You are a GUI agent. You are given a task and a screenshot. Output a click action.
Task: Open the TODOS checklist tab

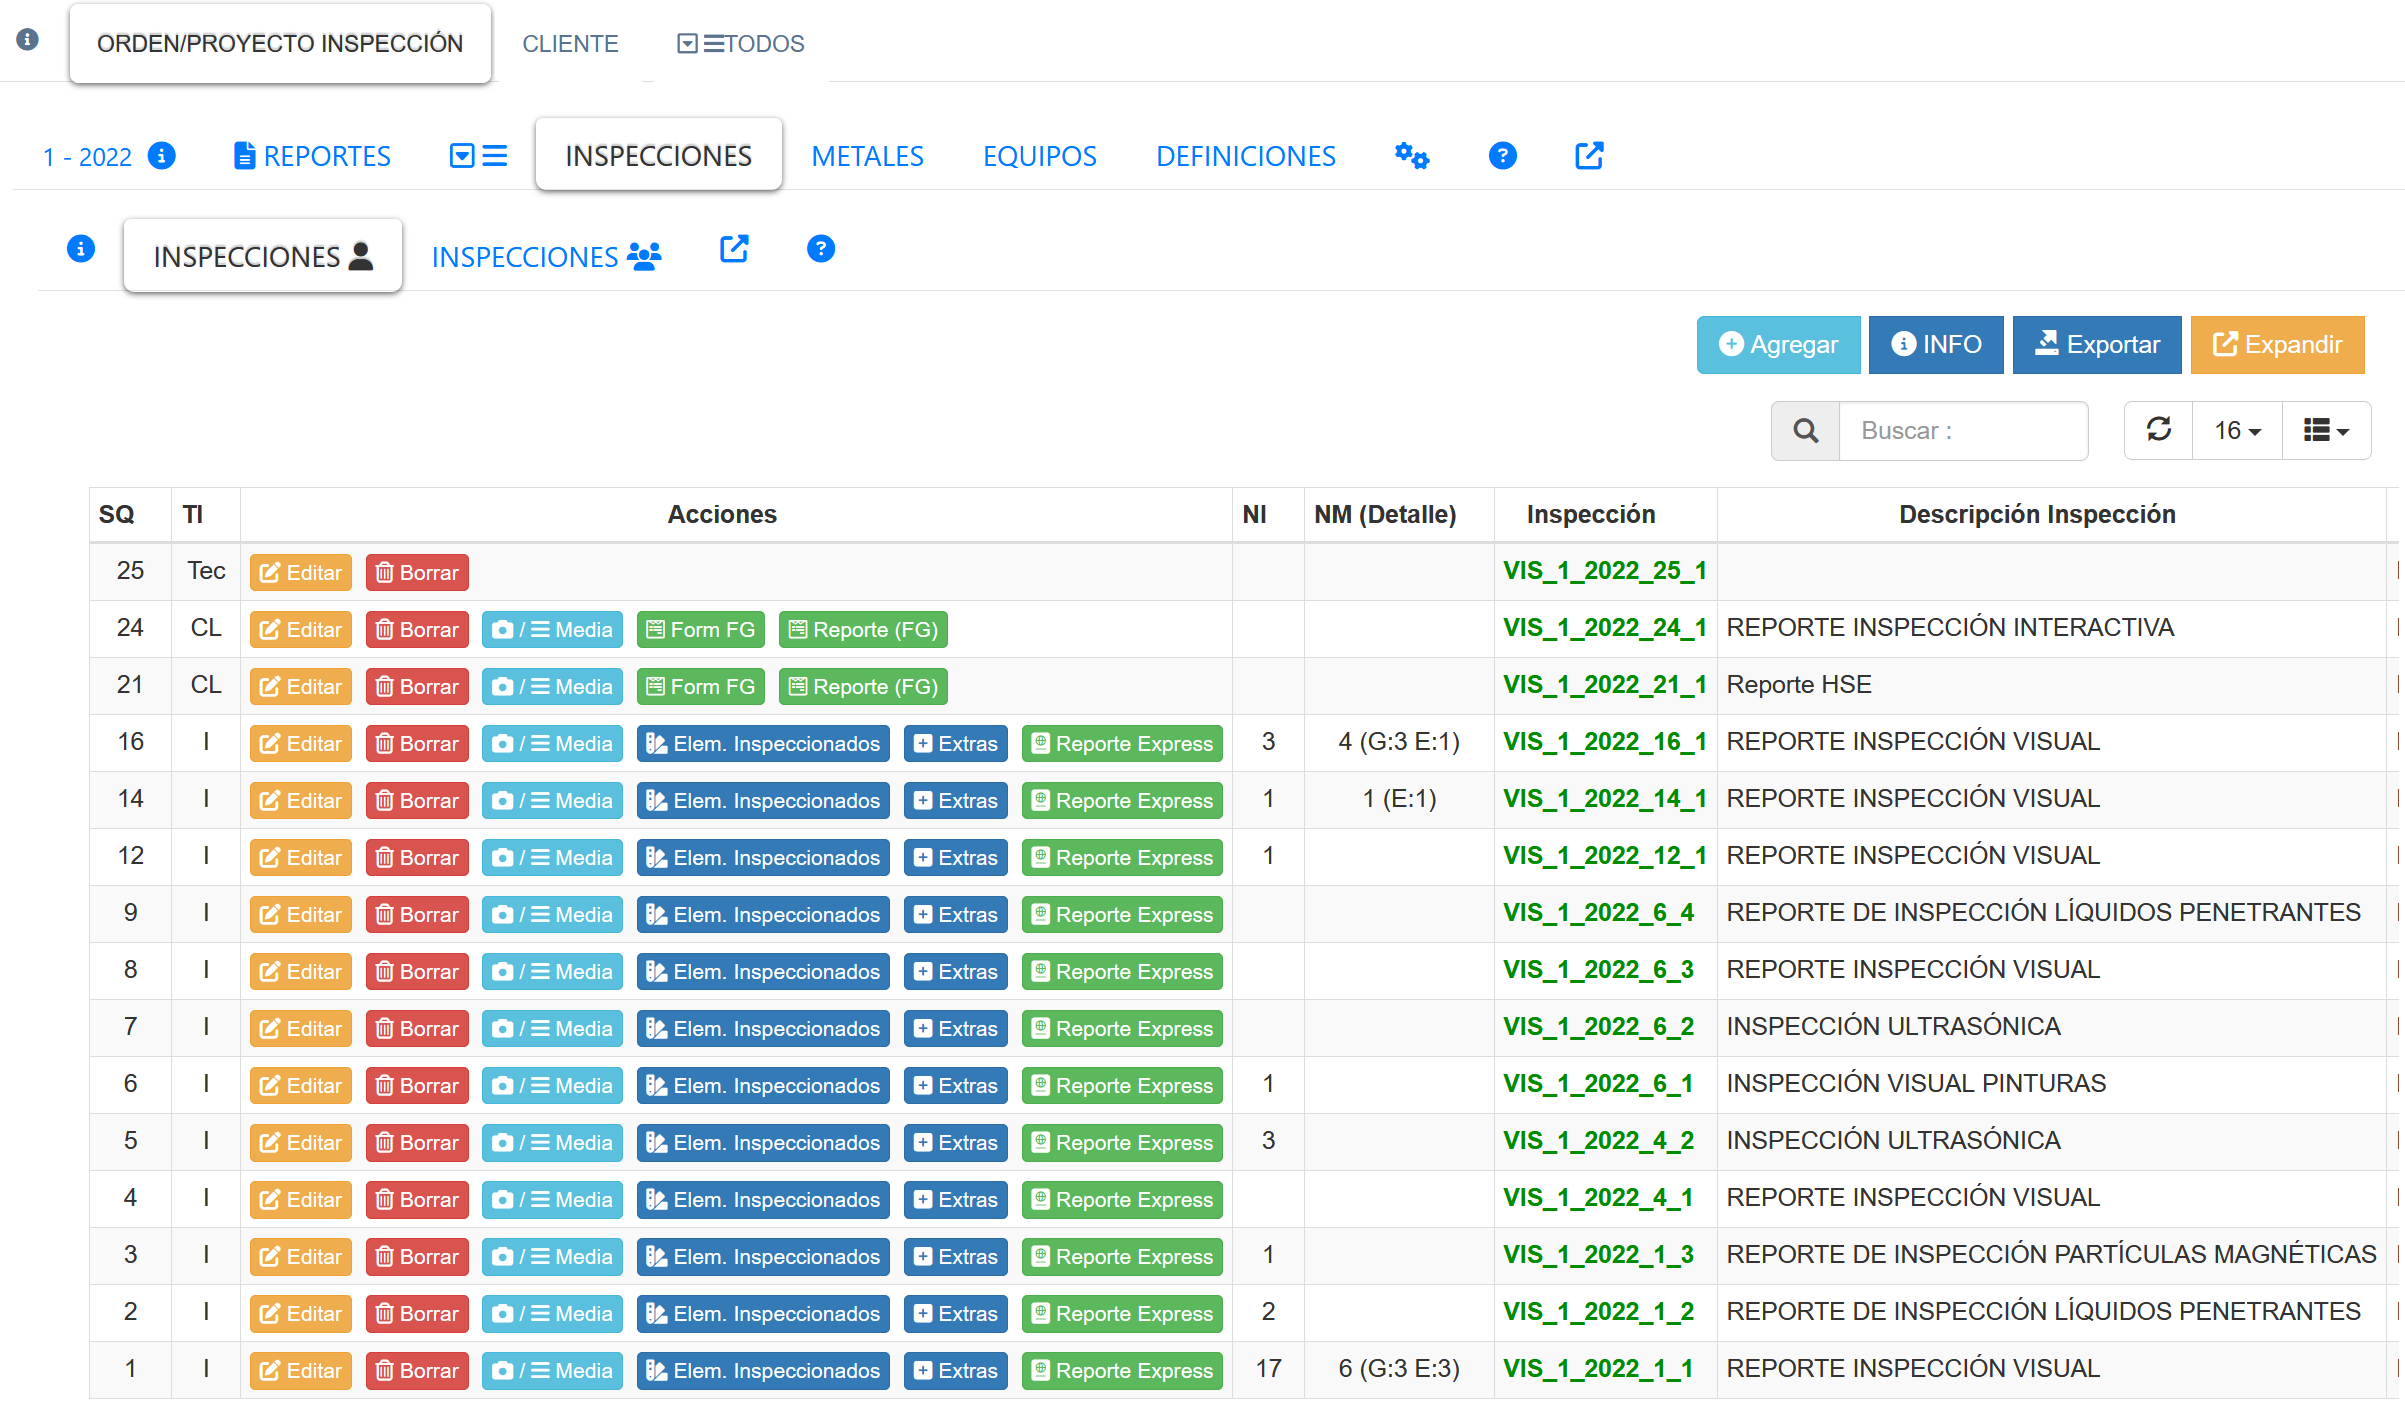[x=741, y=44]
